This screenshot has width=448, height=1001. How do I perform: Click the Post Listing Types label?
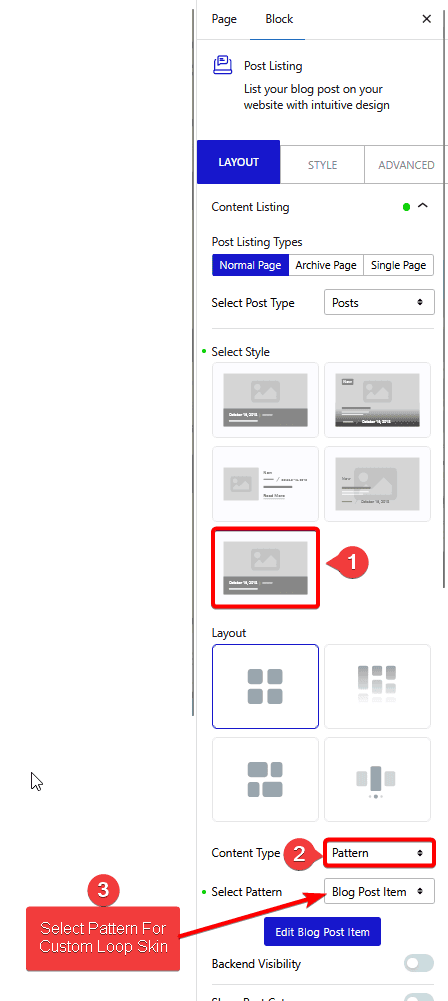coord(257,242)
